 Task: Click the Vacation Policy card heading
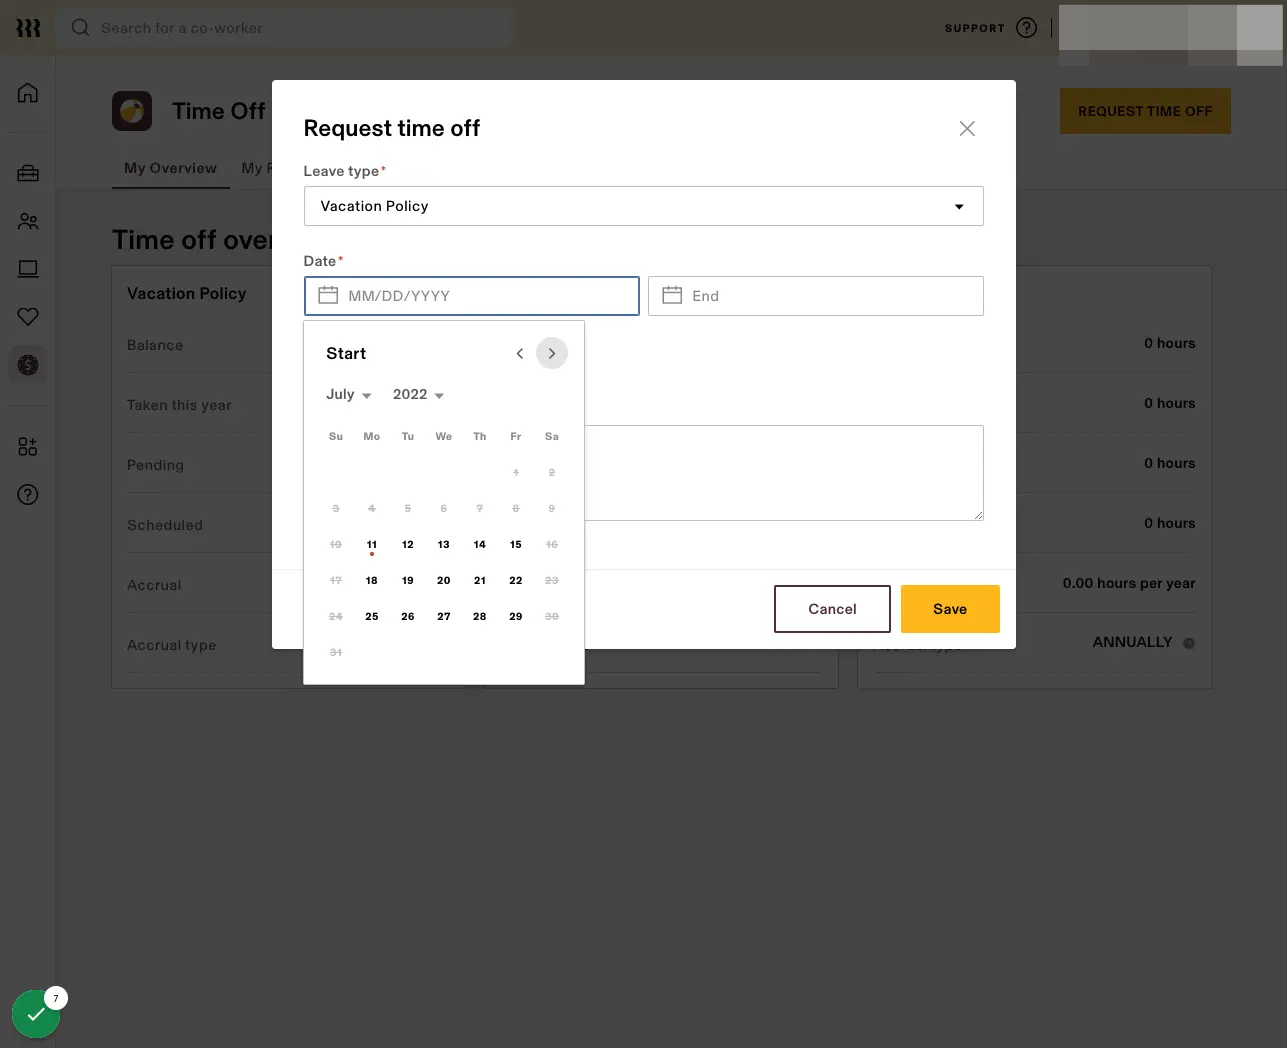[186, 293]
